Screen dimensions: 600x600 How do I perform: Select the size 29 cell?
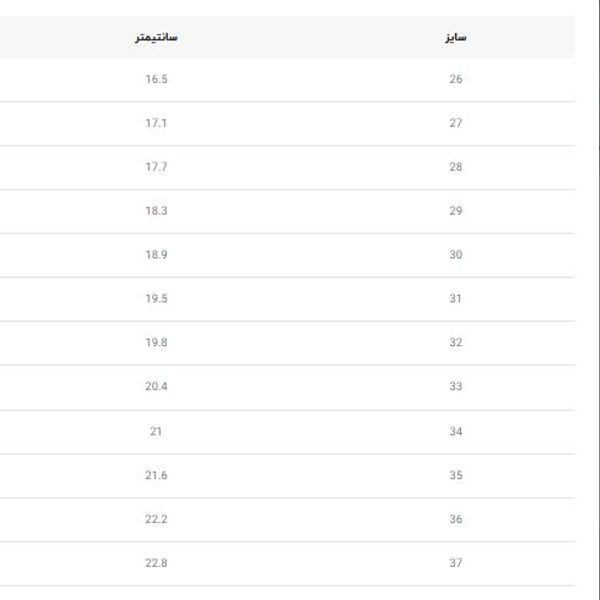click(x=456, y=211)
